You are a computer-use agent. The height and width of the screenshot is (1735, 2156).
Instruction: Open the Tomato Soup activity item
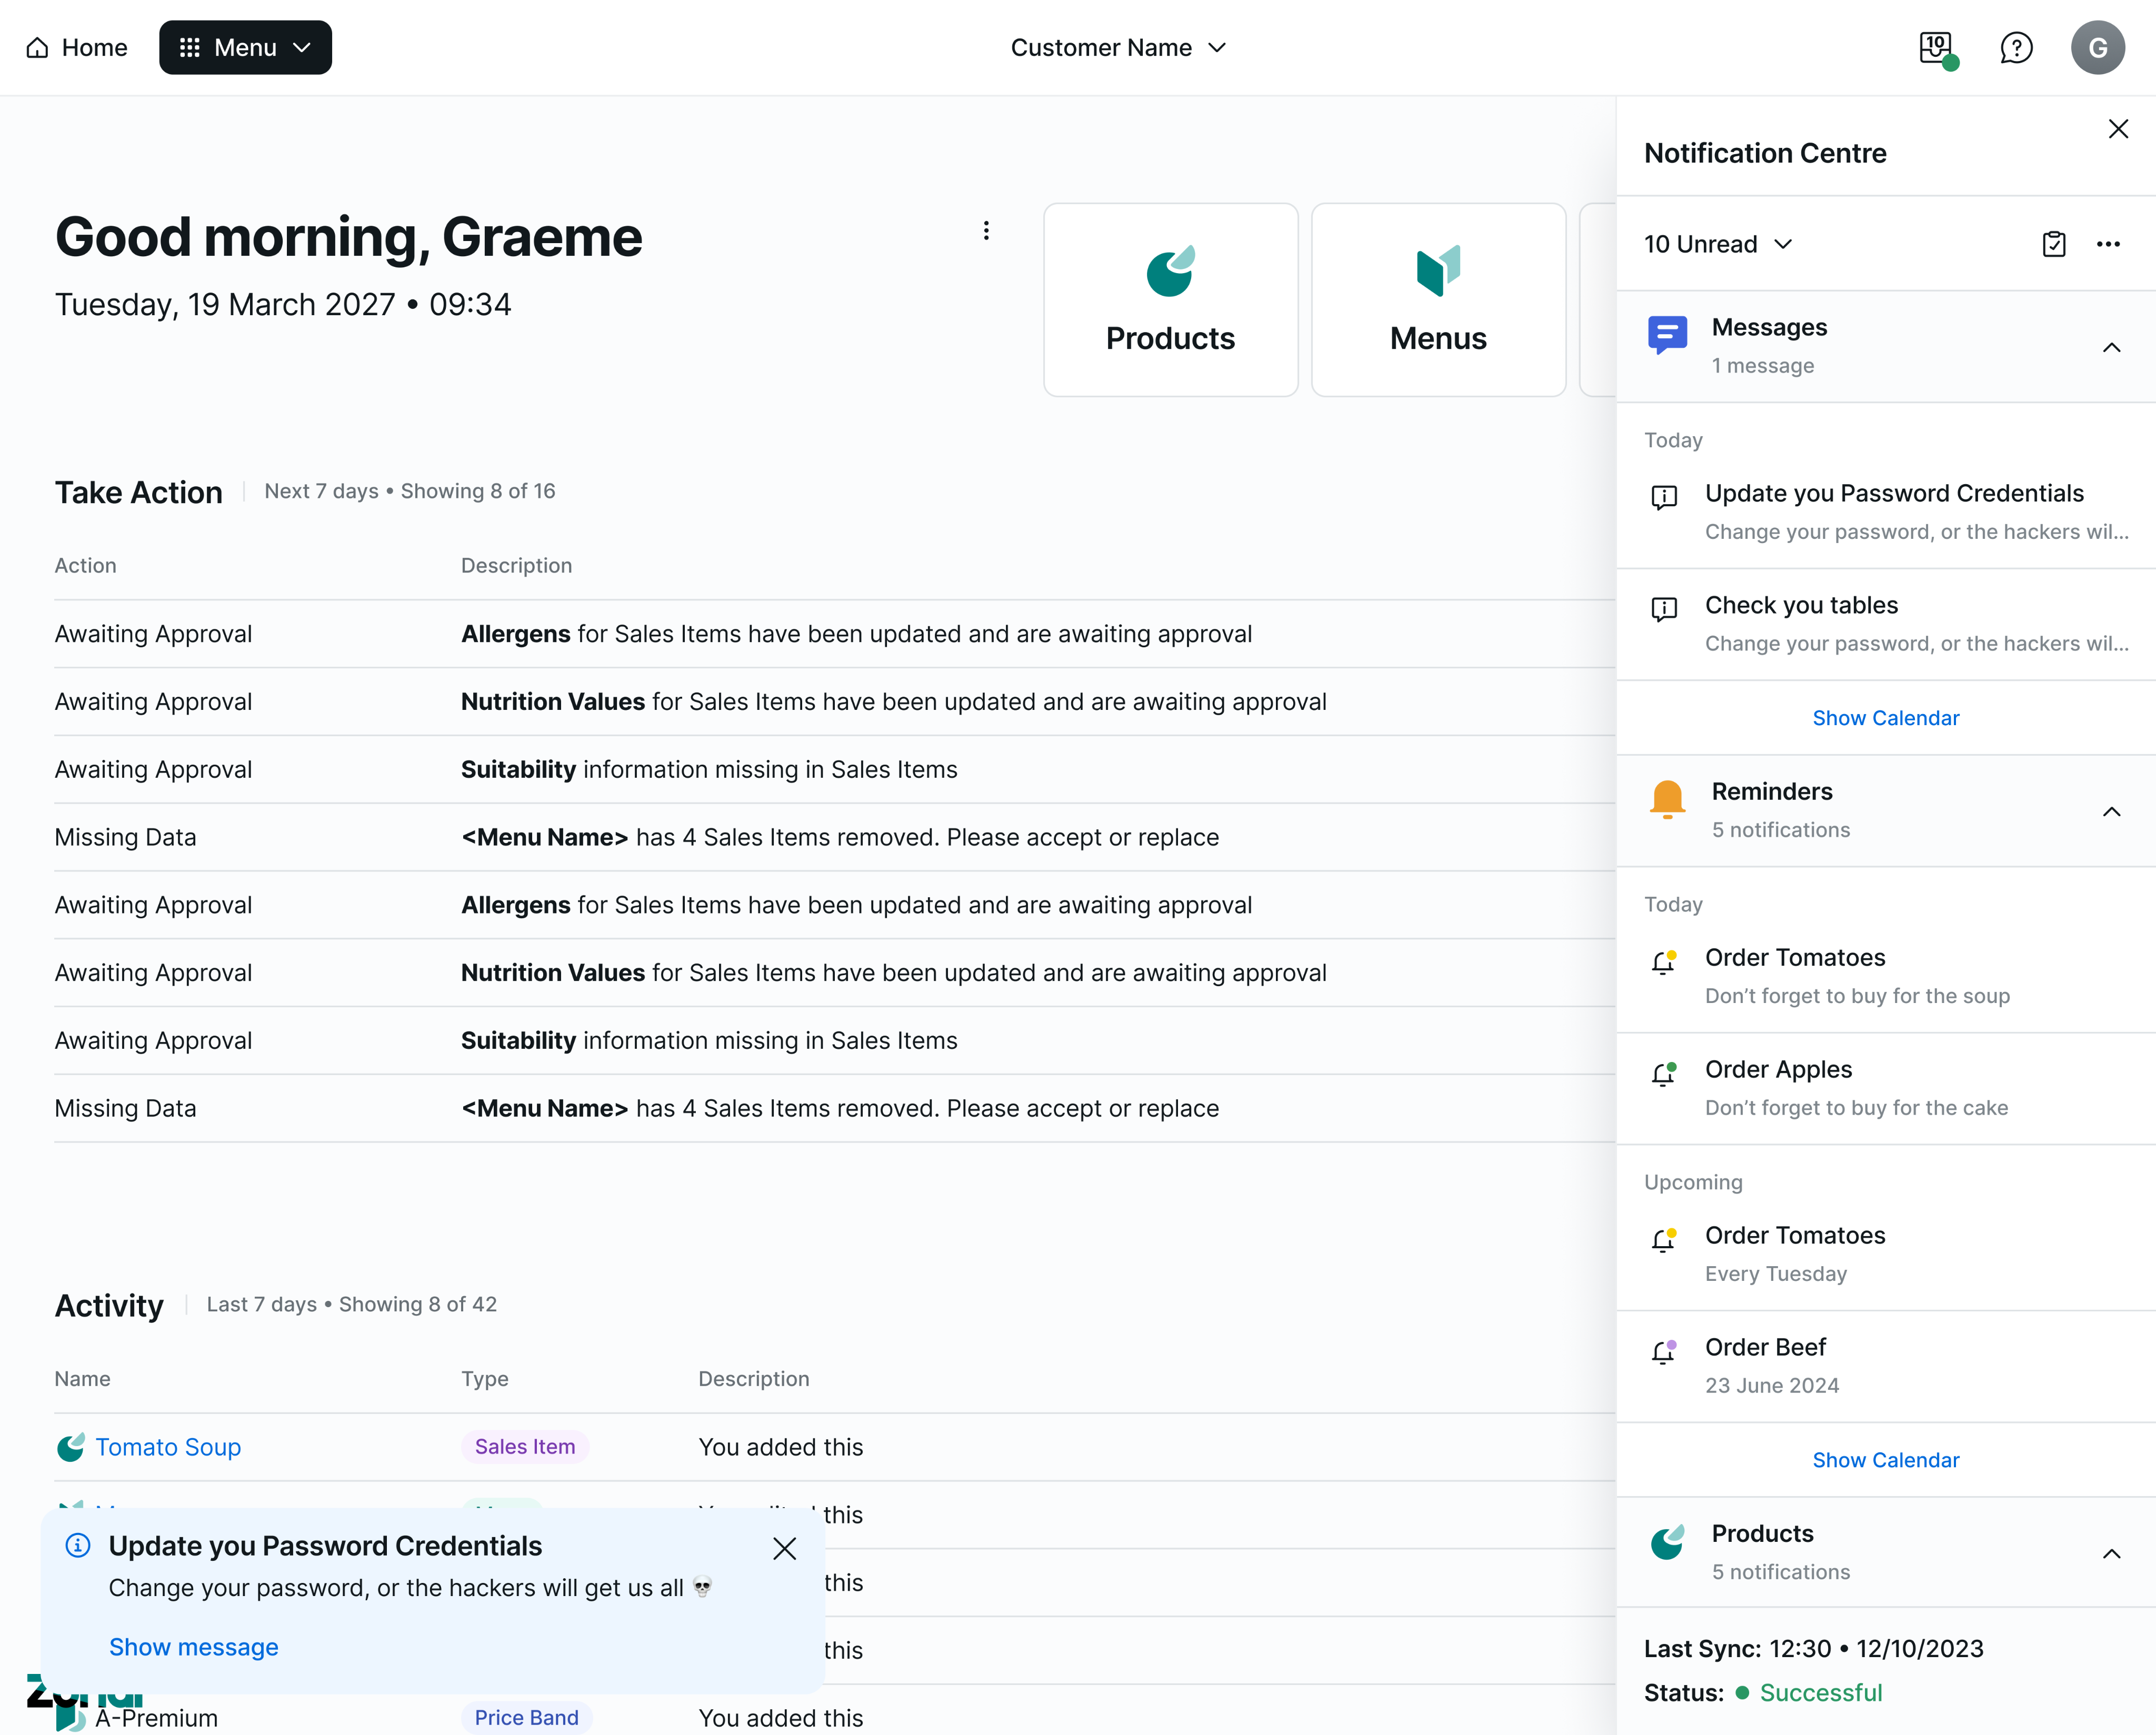168,1447
